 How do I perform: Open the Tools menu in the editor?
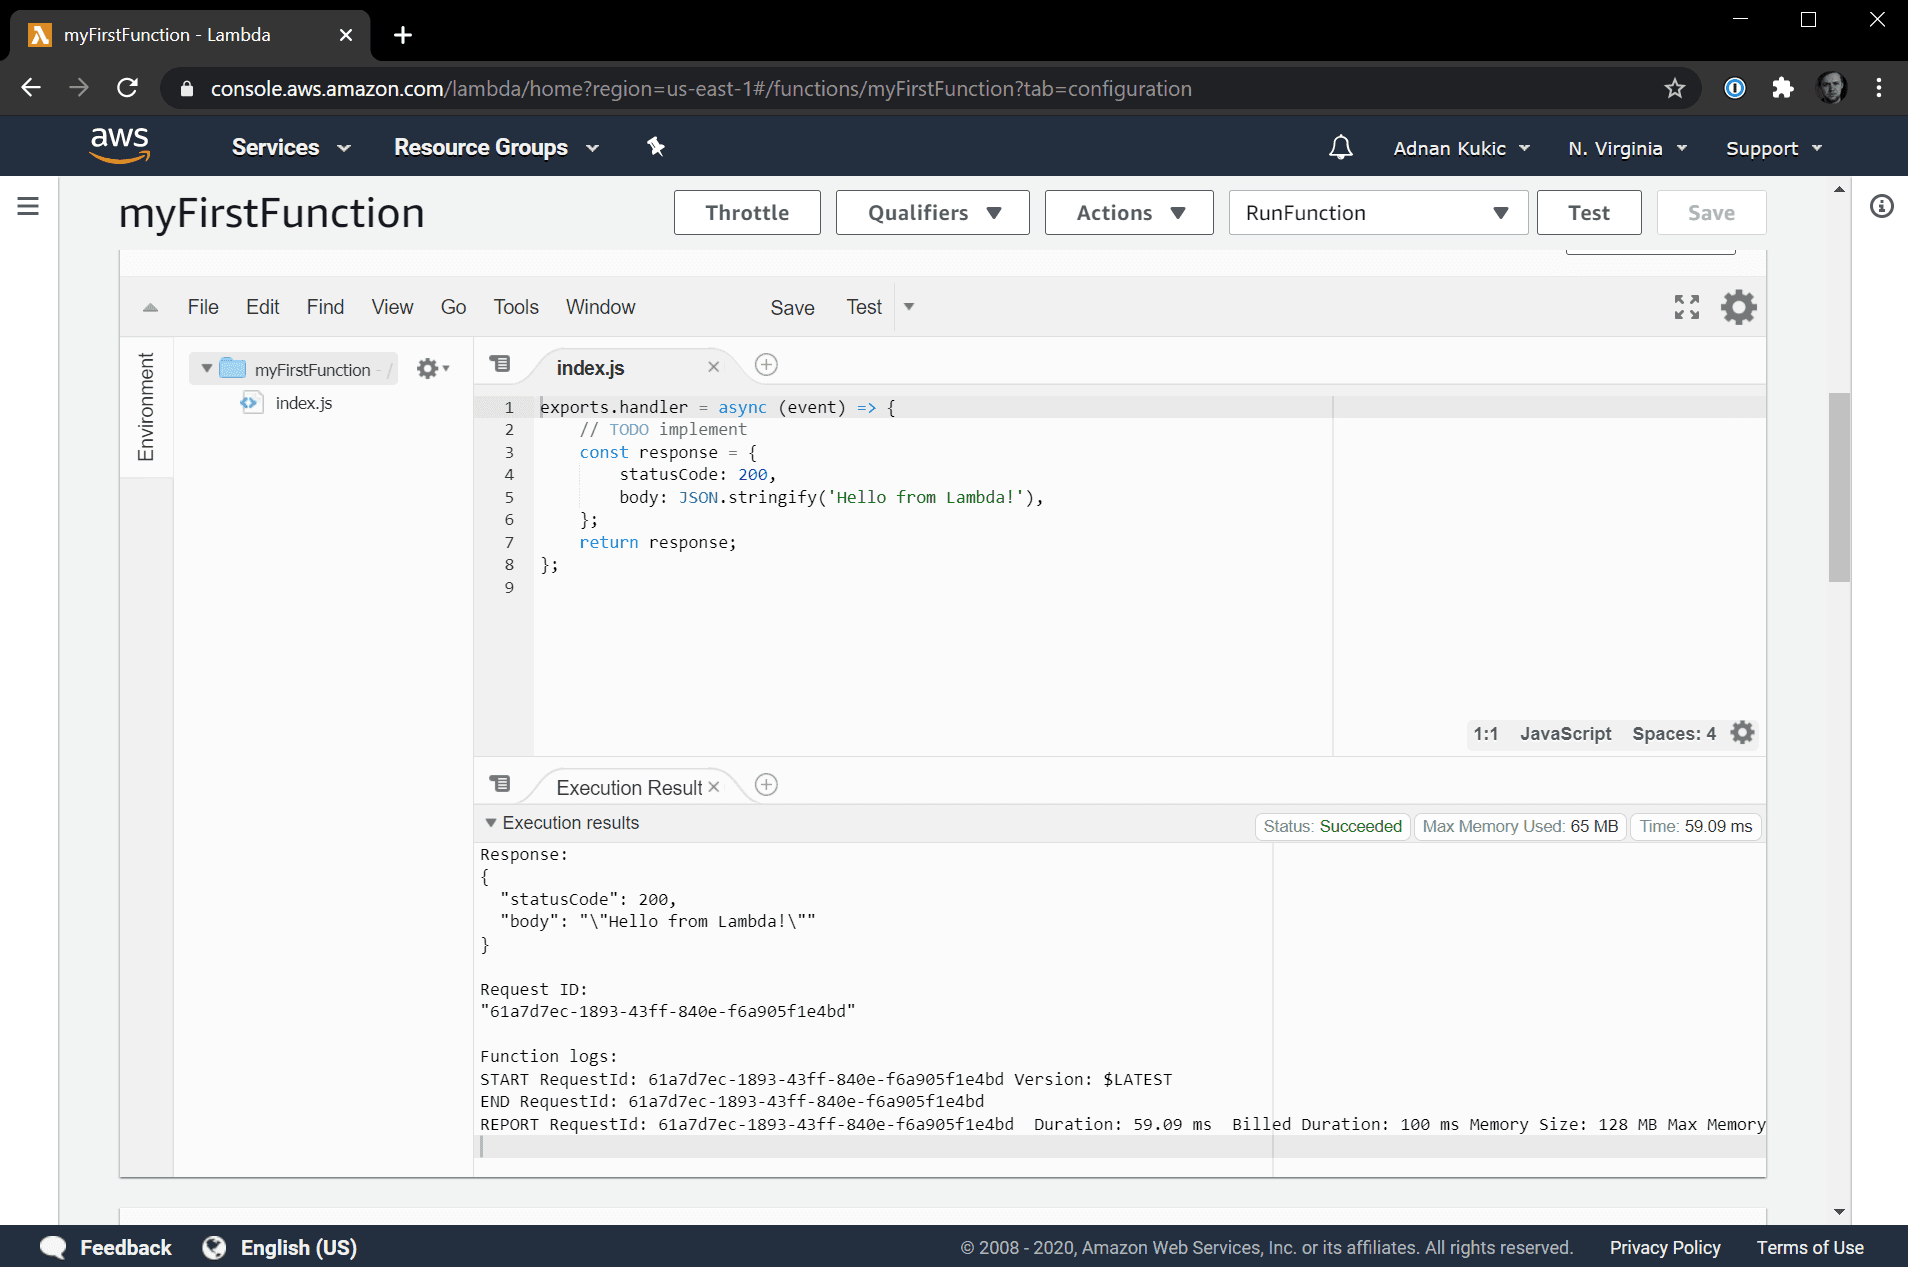point(515,307)
